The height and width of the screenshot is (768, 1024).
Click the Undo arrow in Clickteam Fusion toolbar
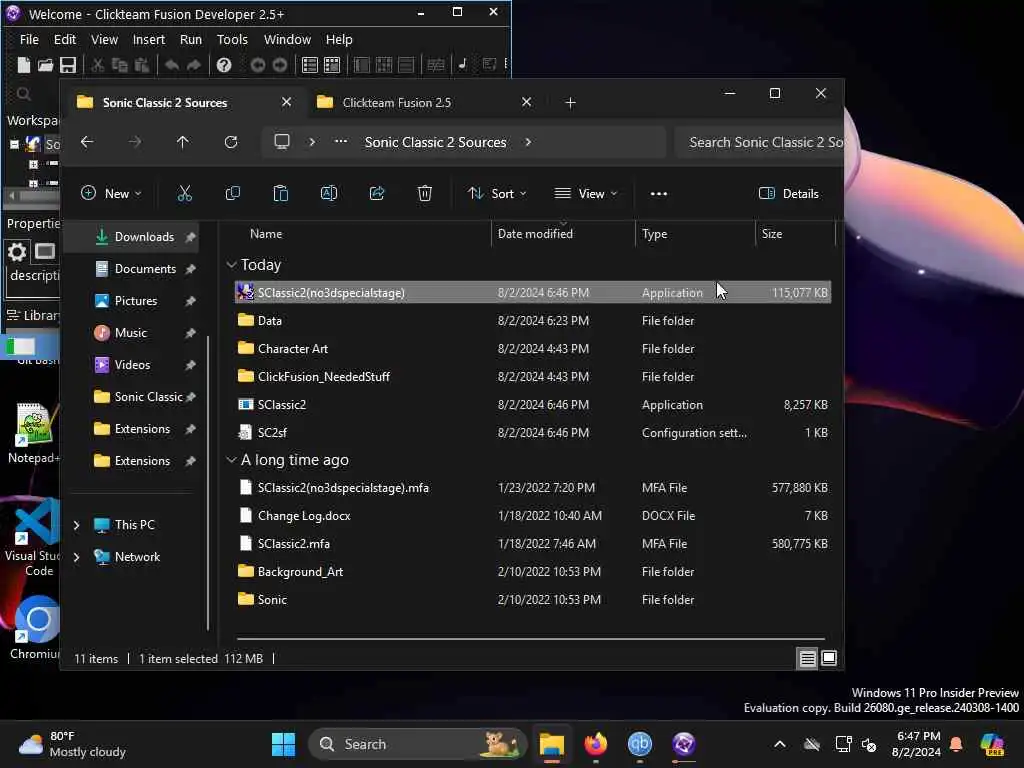[x=172, y=65]
